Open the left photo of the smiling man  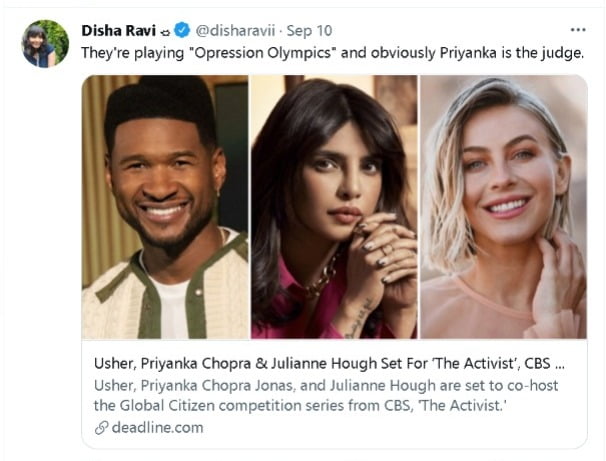coord(165,207)
